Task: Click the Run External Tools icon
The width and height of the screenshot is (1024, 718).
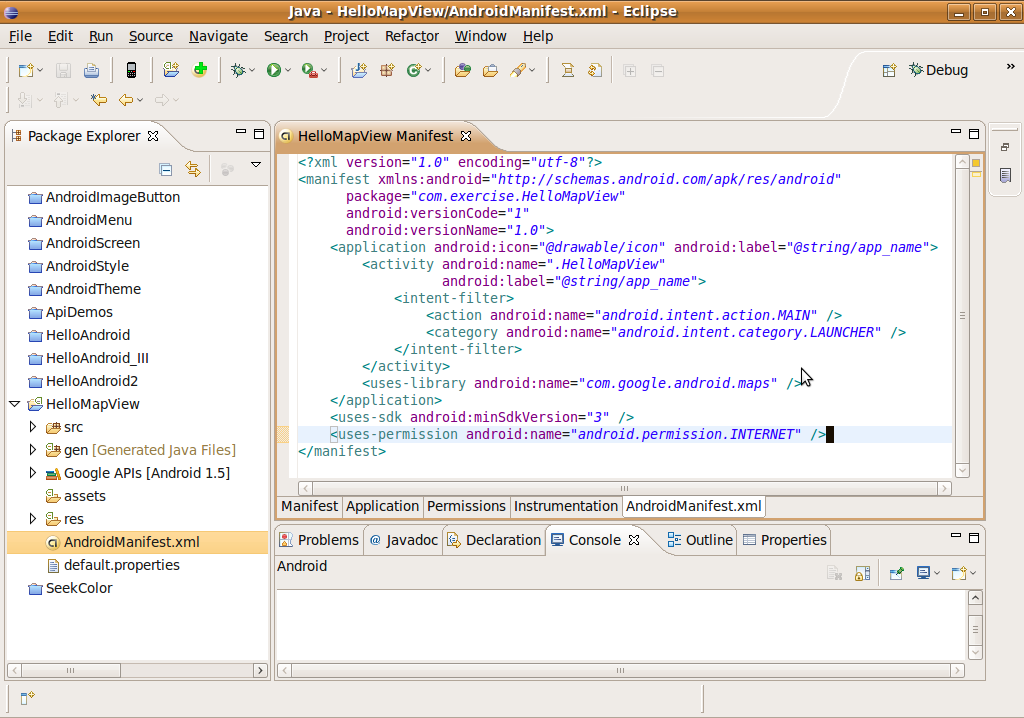Action: click(x=310, y=71)
